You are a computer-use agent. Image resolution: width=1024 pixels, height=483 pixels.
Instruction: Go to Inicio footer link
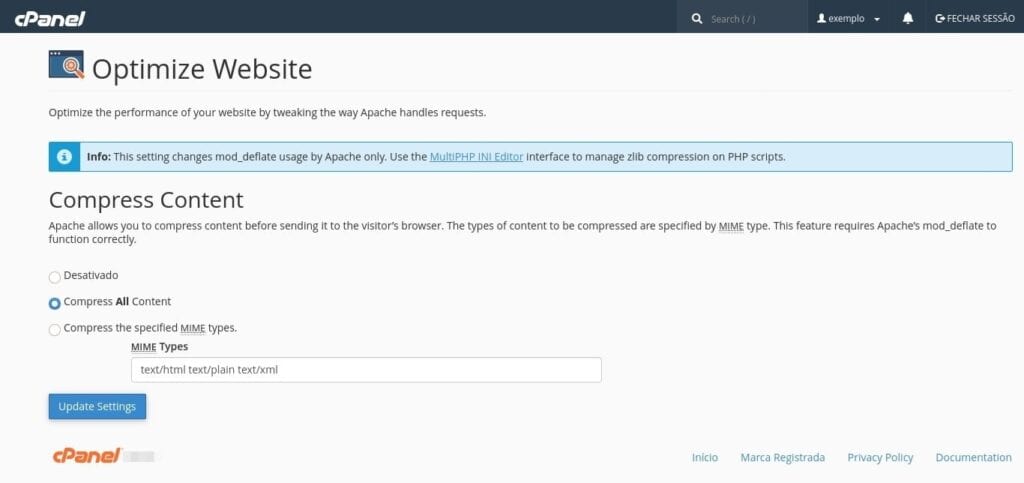(705, 458)
